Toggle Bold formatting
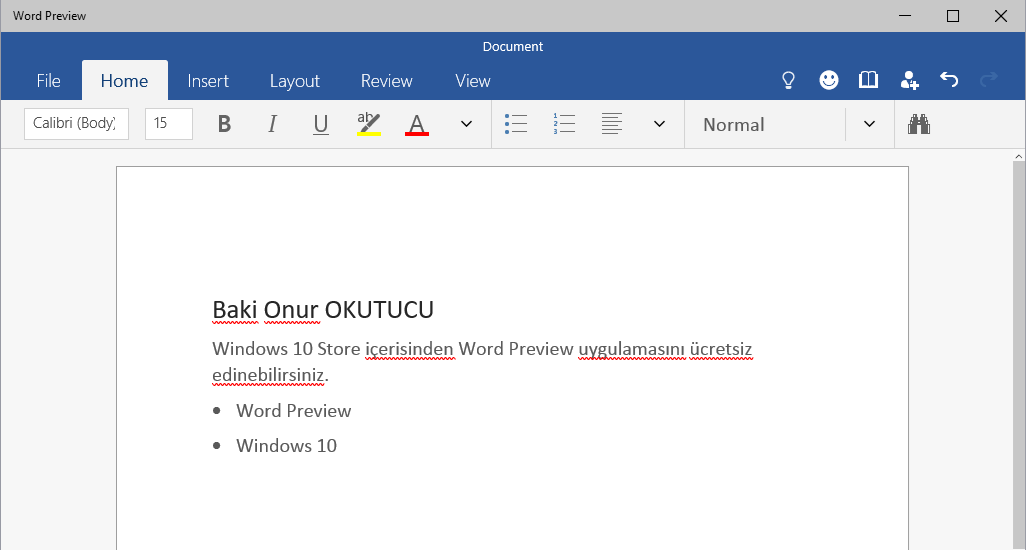Image resolution: width=1026 pixels, height=550 pixels. coord(224,124)
